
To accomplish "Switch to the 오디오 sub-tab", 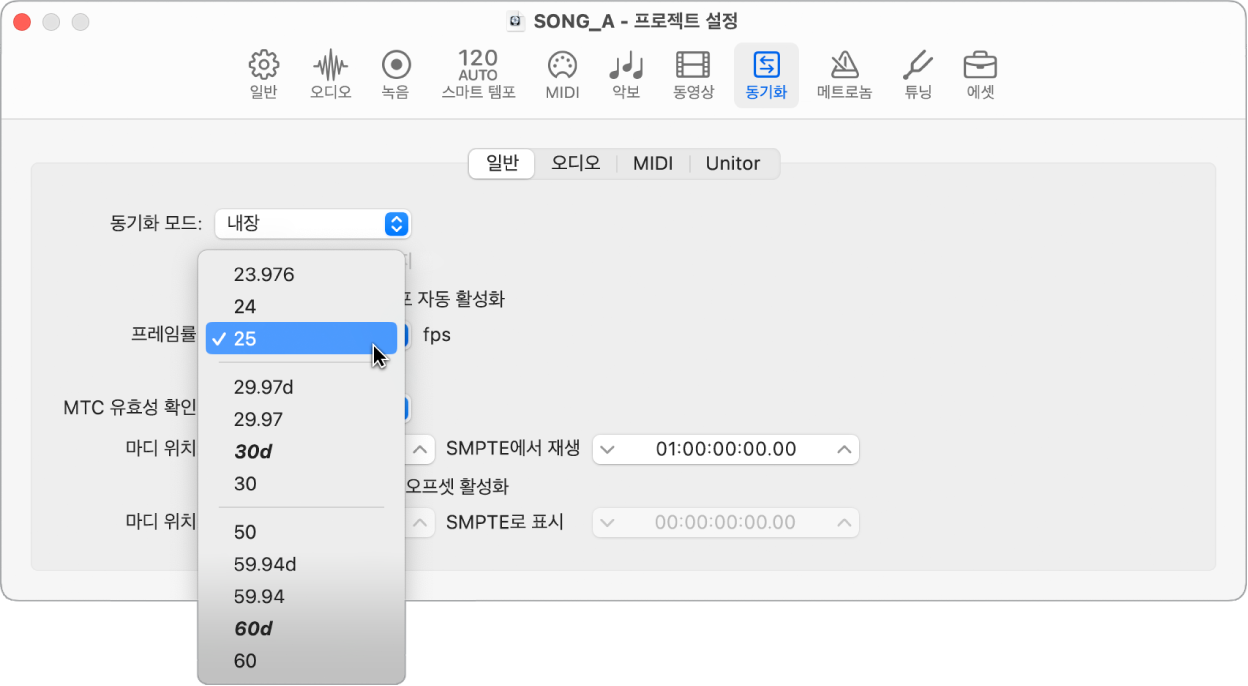I will [x=576, y=164].
